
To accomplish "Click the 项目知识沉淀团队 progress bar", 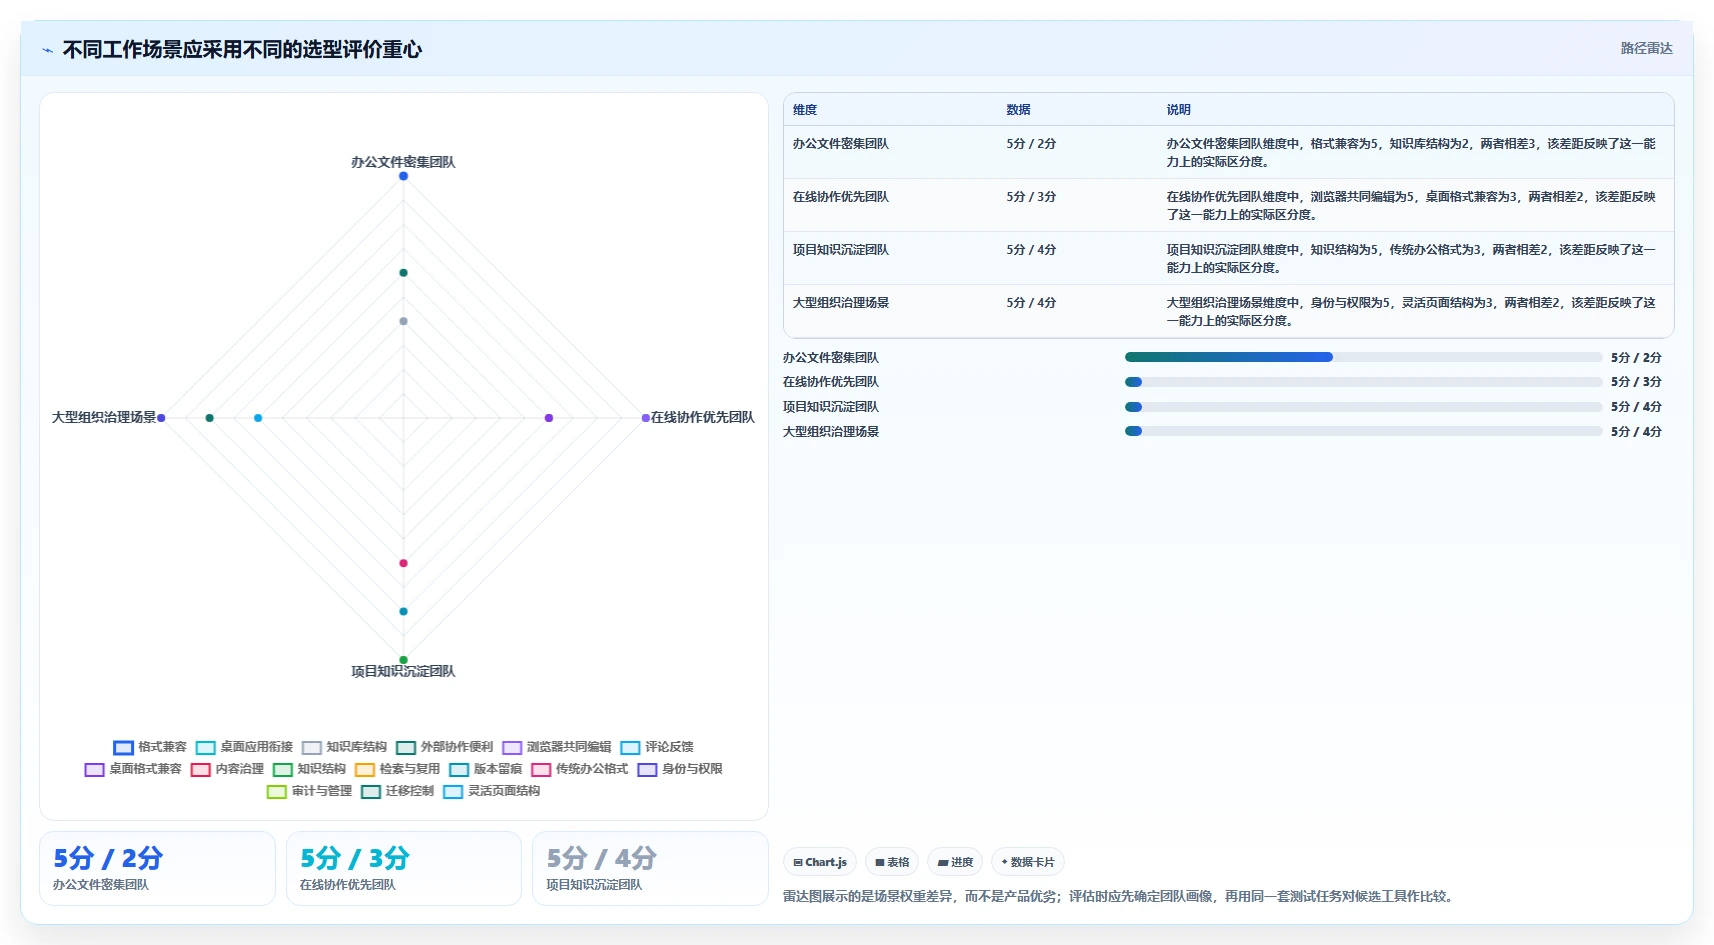I will [1363, 407].
